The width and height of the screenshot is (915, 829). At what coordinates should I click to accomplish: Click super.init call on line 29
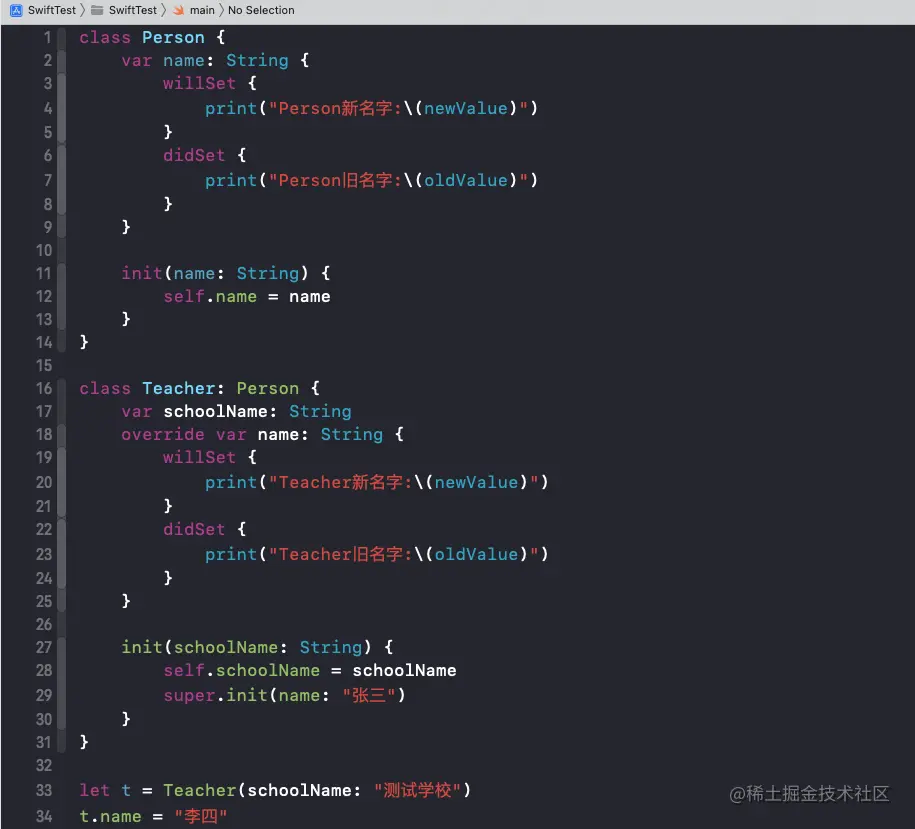click(x=284, y=695)
